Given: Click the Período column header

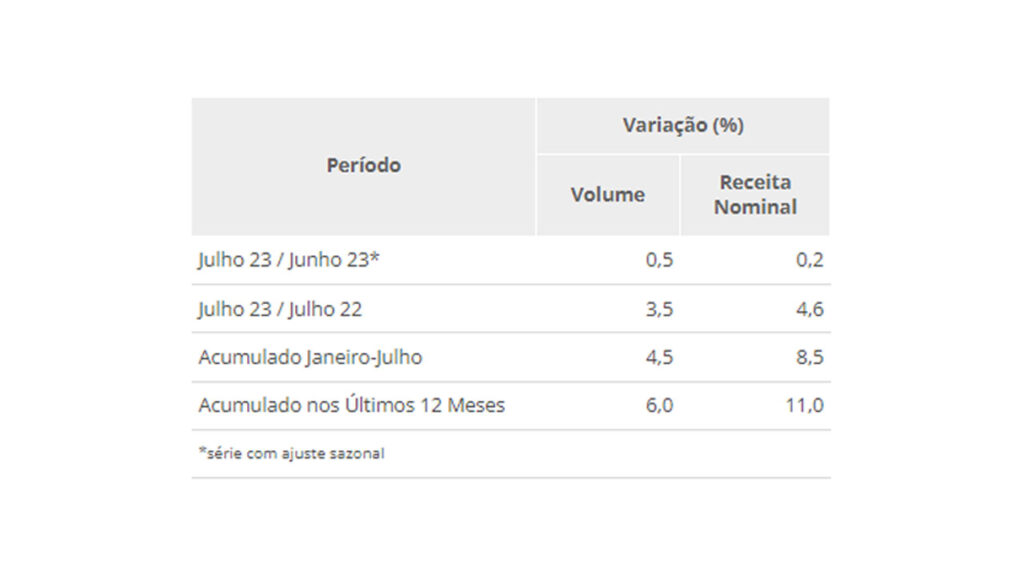Looking at the screenshot, I should pyautogui.click(x=363, y=166).
